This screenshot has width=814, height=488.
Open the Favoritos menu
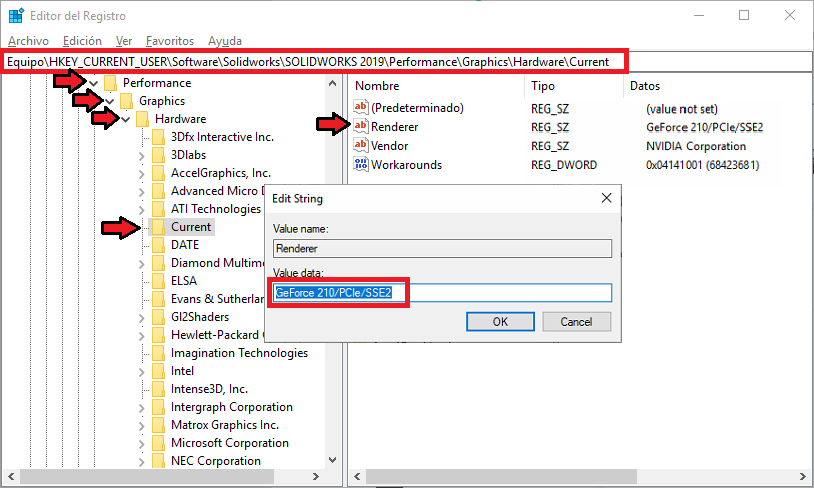[x=170, y=41]
